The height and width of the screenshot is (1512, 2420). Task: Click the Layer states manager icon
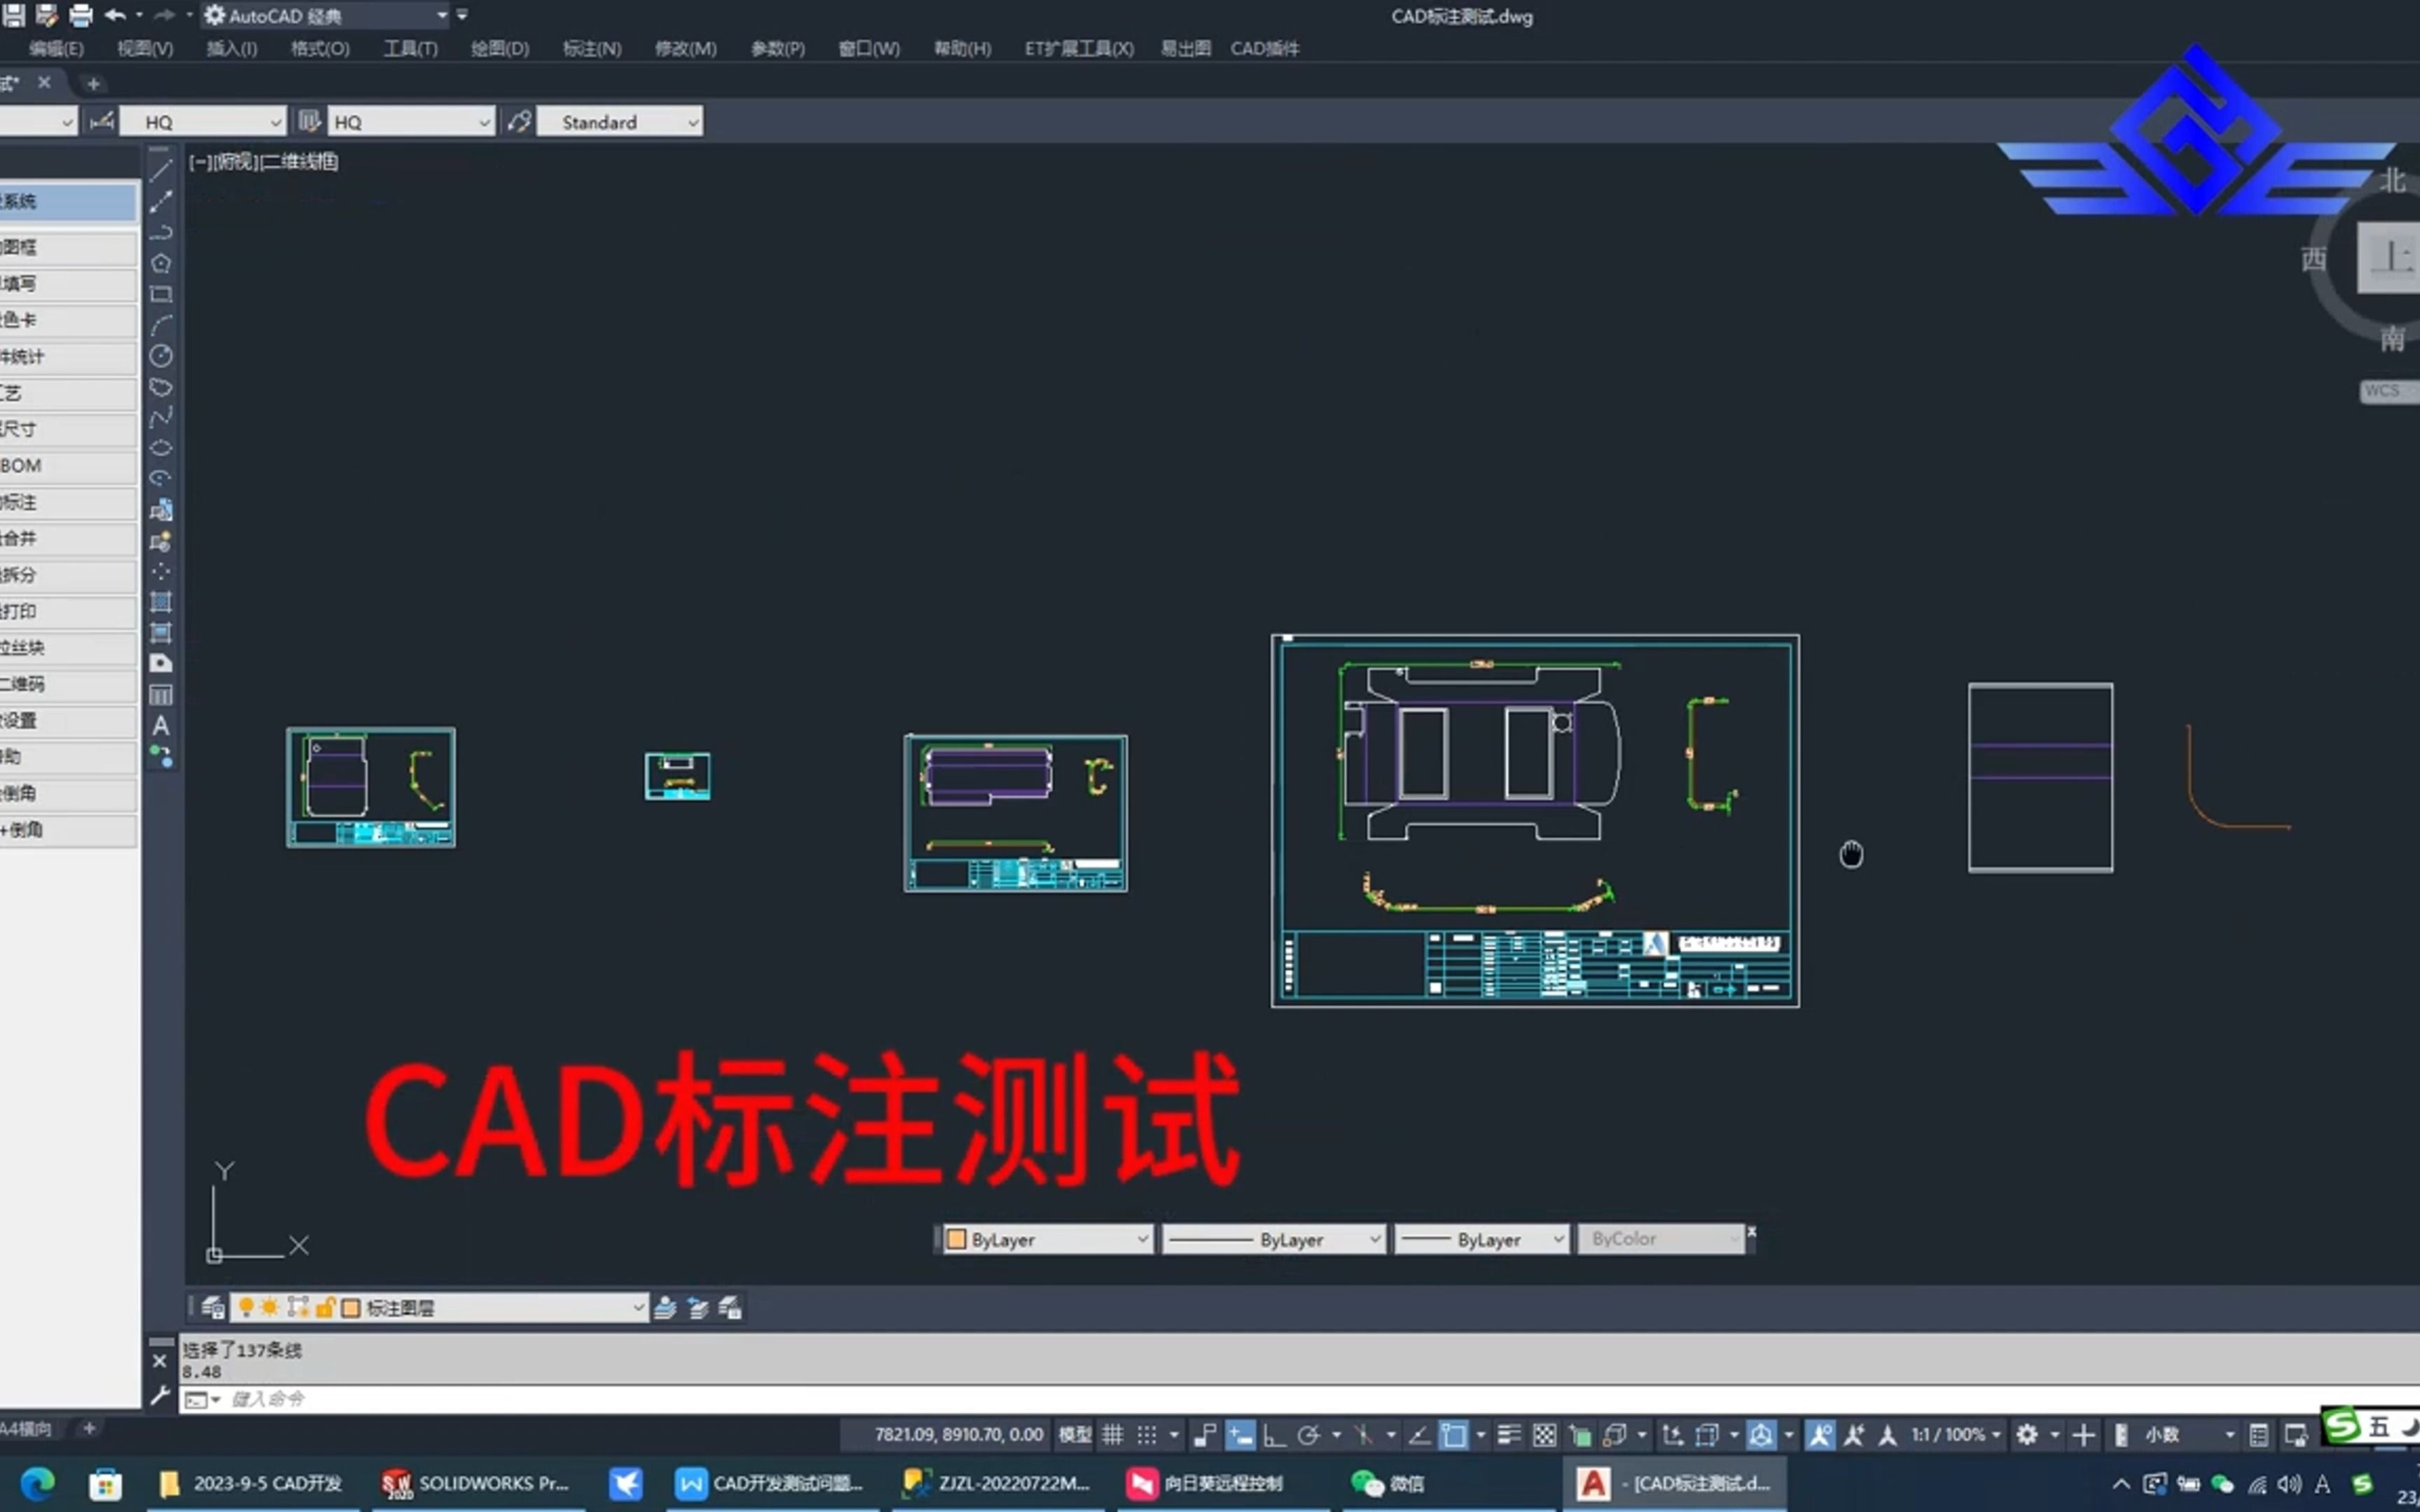(731, 1307)
